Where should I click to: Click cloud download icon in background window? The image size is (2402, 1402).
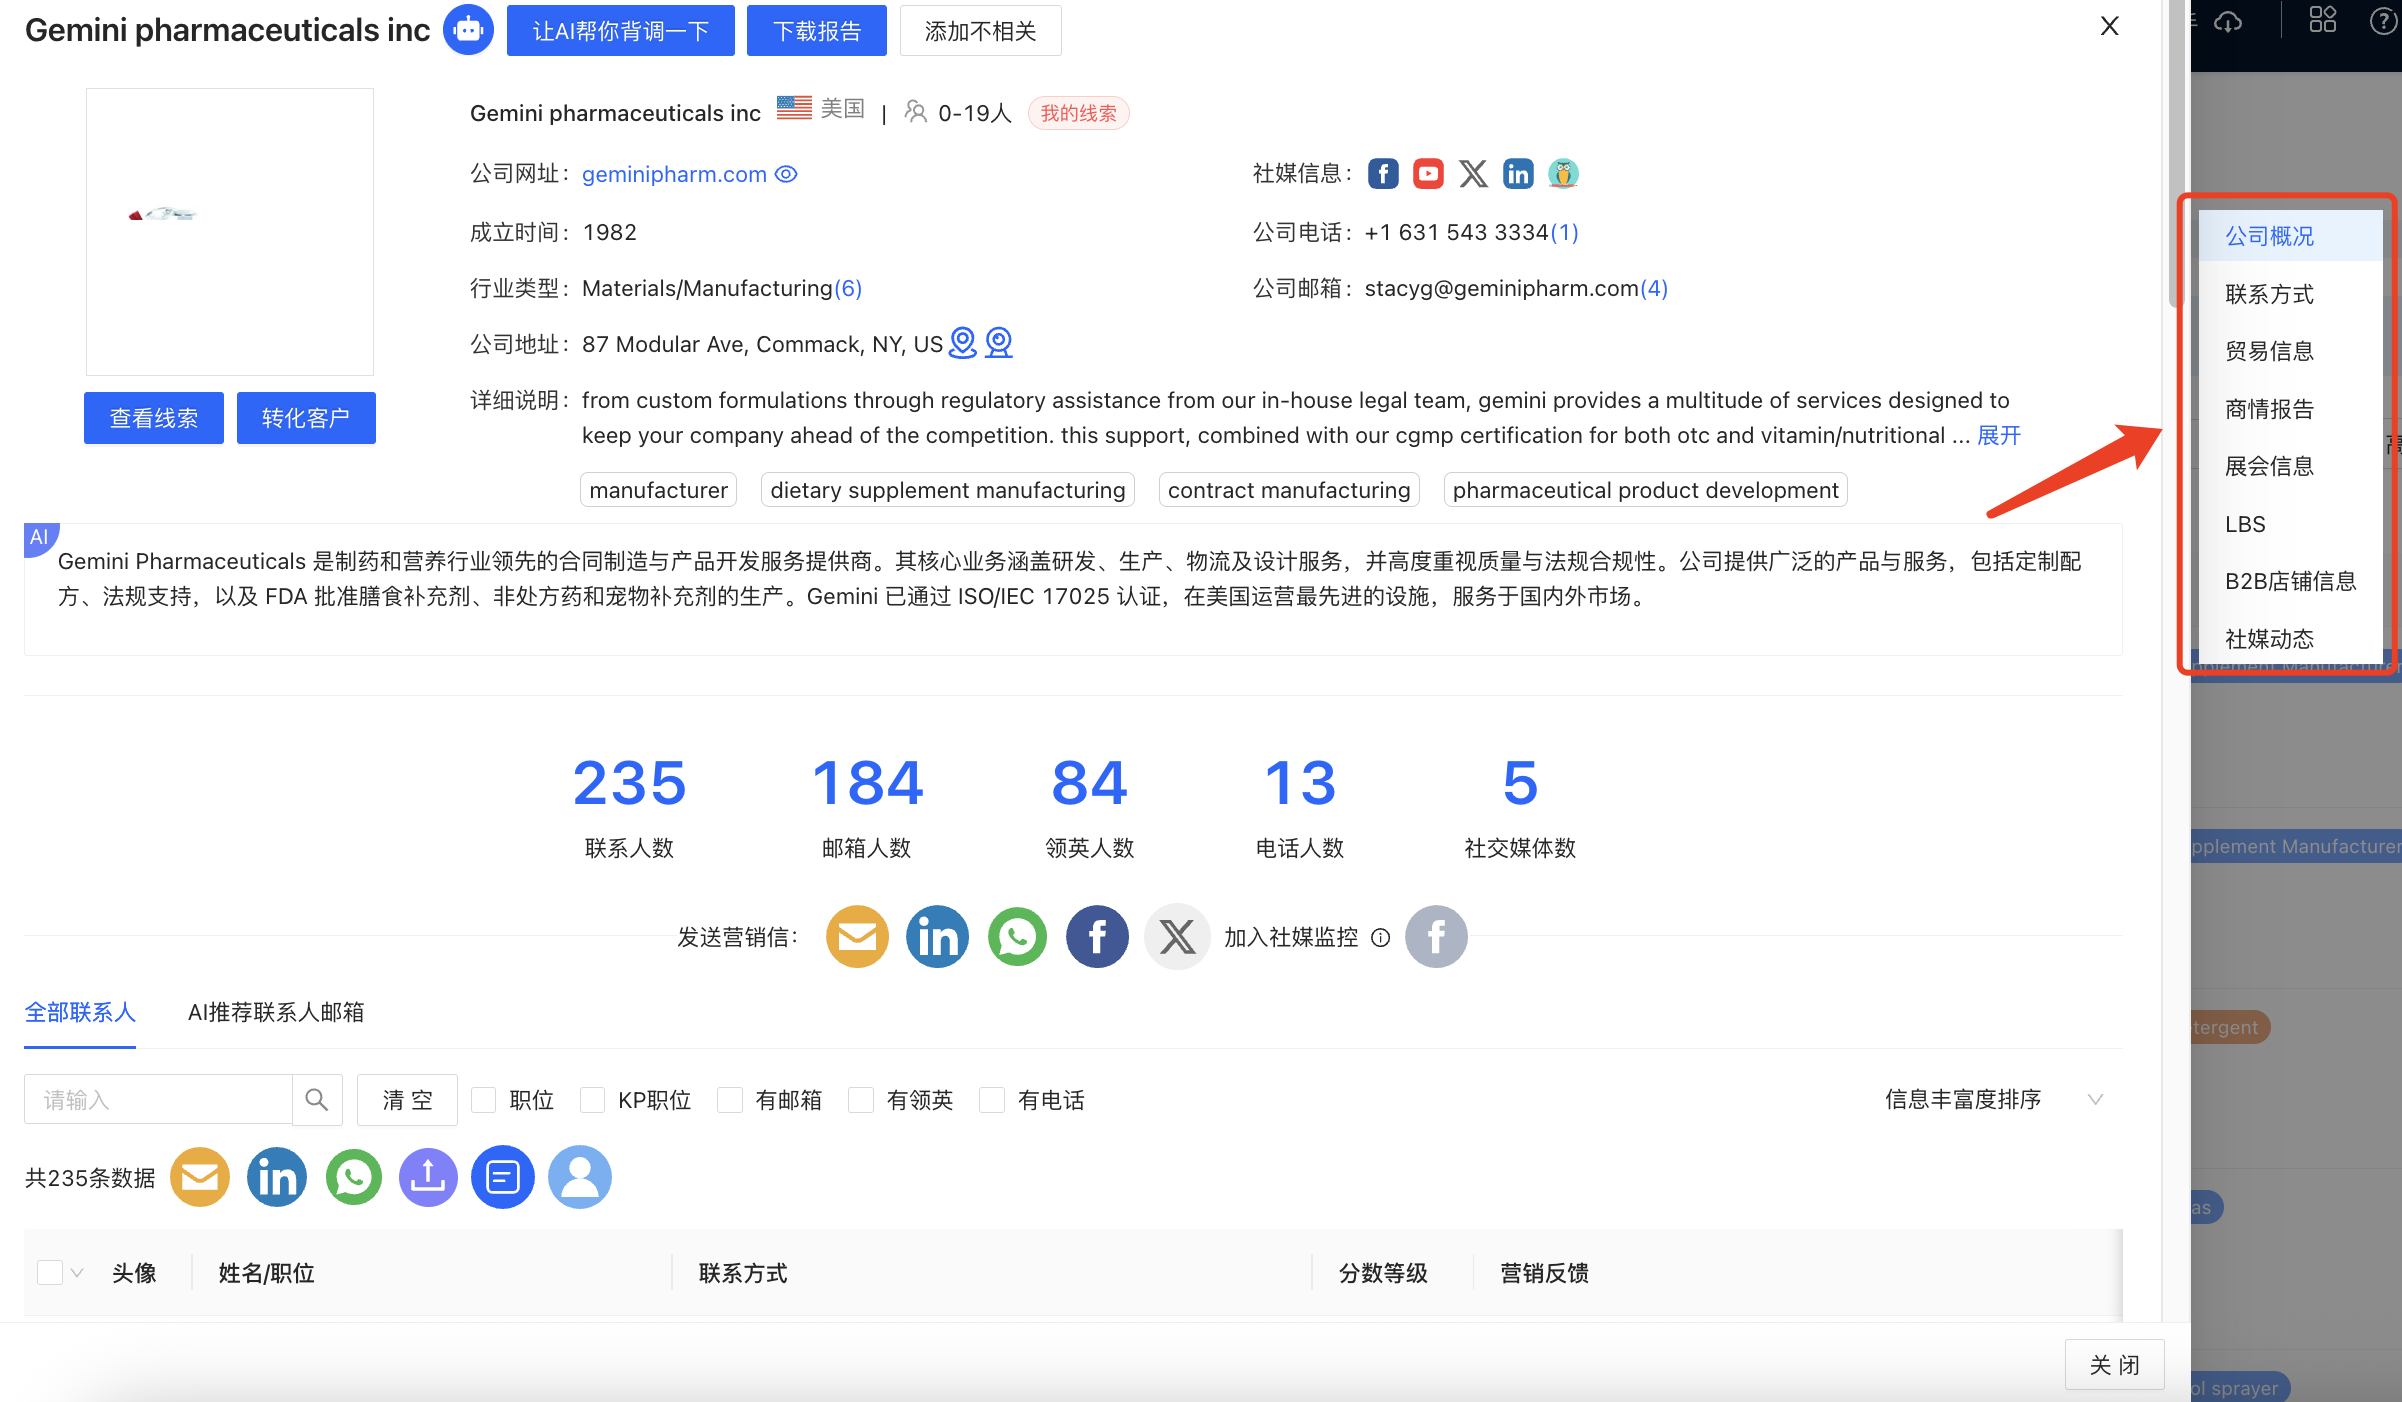tap(2228, 21)
